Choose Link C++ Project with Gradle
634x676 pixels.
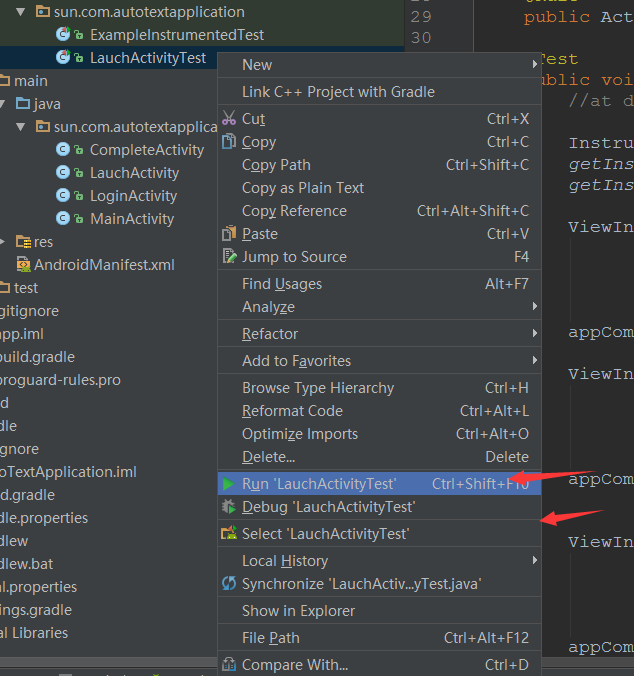coord(379,91)
